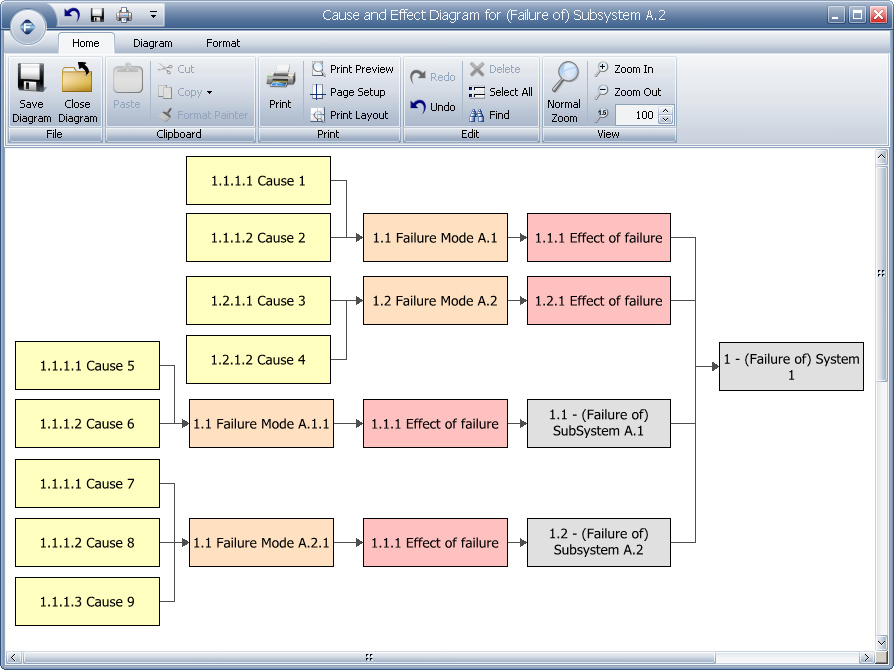
Task: Click Normal Zoom magnifier icon
Action: coord(564,79)
